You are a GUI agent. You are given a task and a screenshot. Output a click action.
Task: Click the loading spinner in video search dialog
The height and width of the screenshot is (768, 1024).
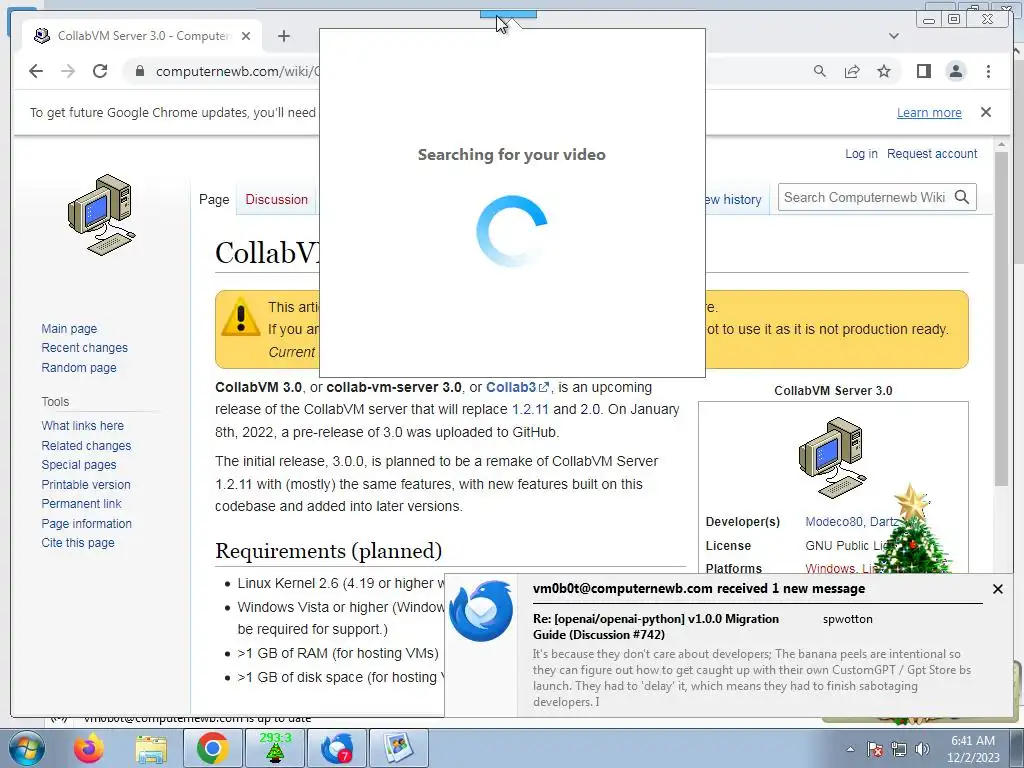point(512,231)
